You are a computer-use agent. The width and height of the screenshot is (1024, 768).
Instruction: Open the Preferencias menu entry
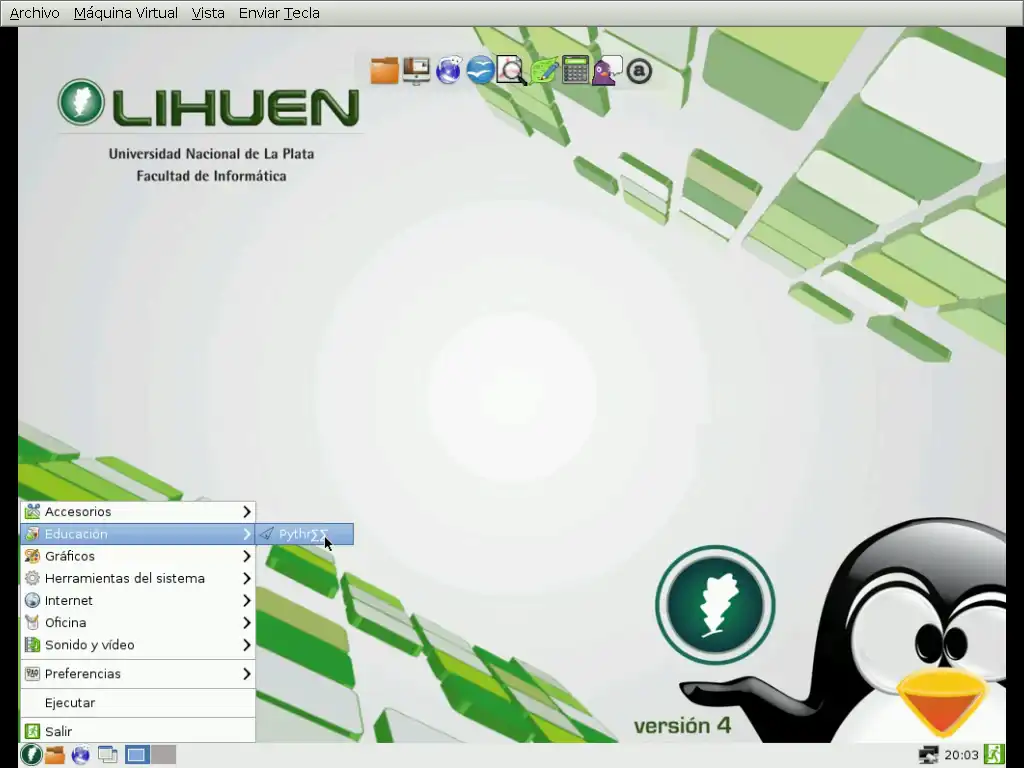pyautogui.click(x=138, y=673)
